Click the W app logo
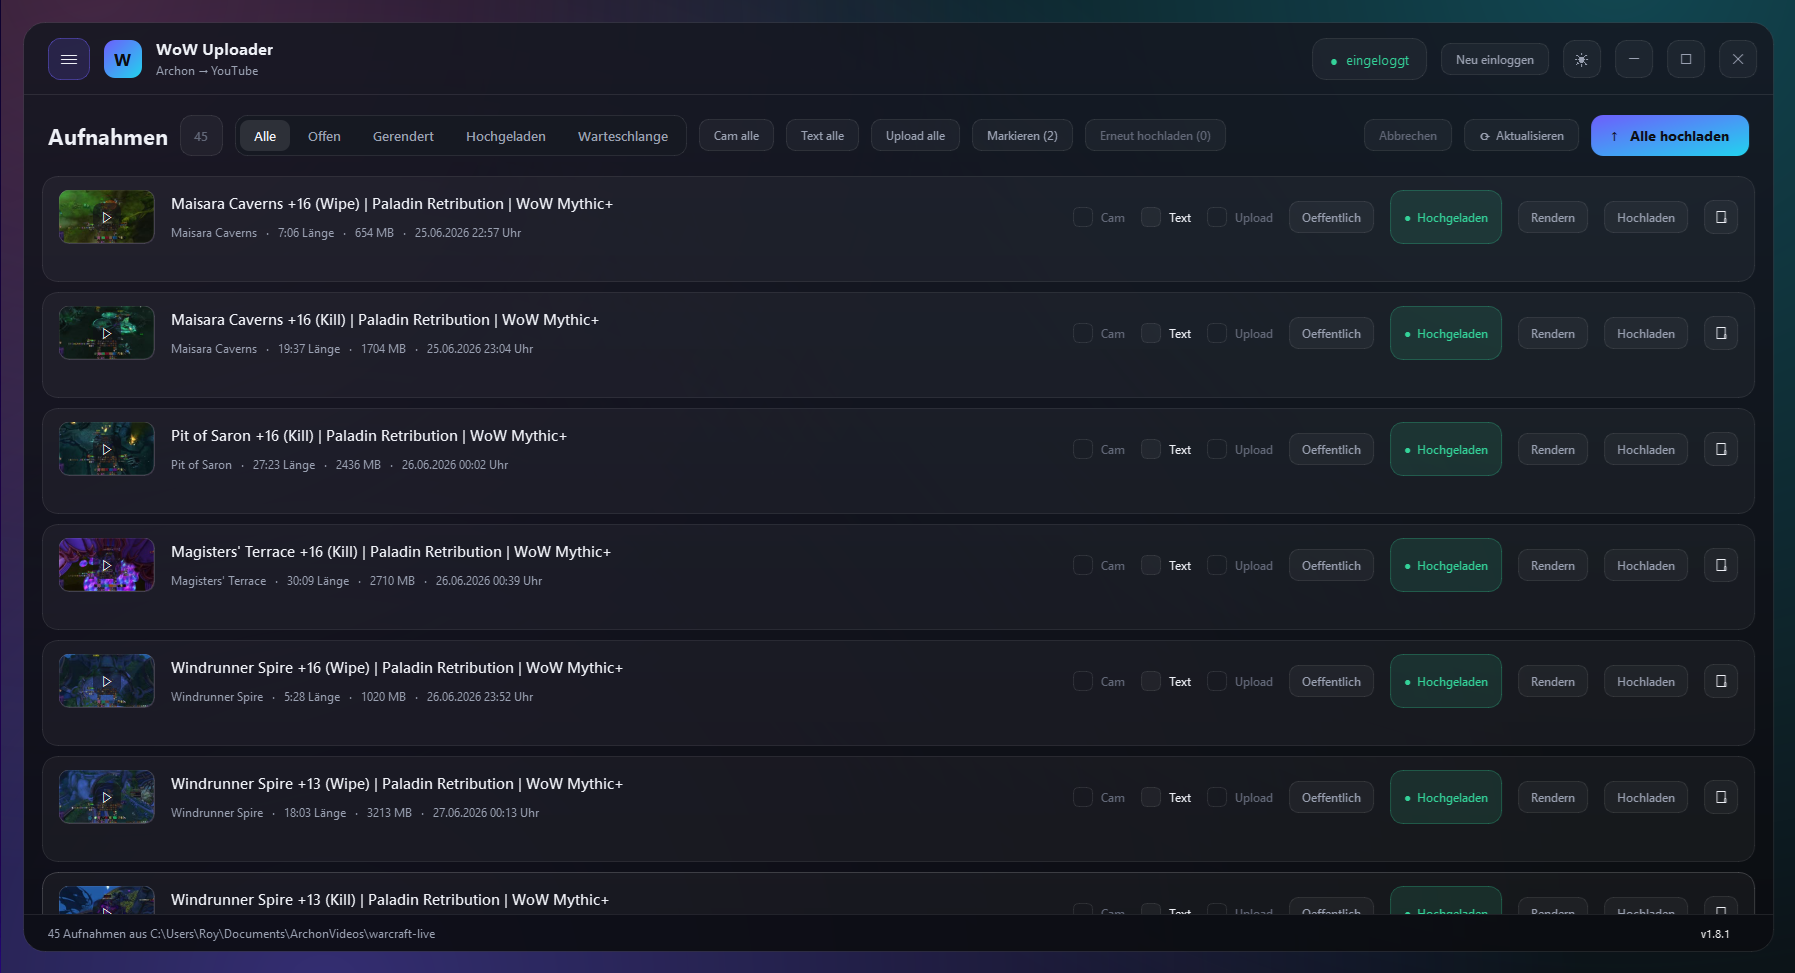 123,59
